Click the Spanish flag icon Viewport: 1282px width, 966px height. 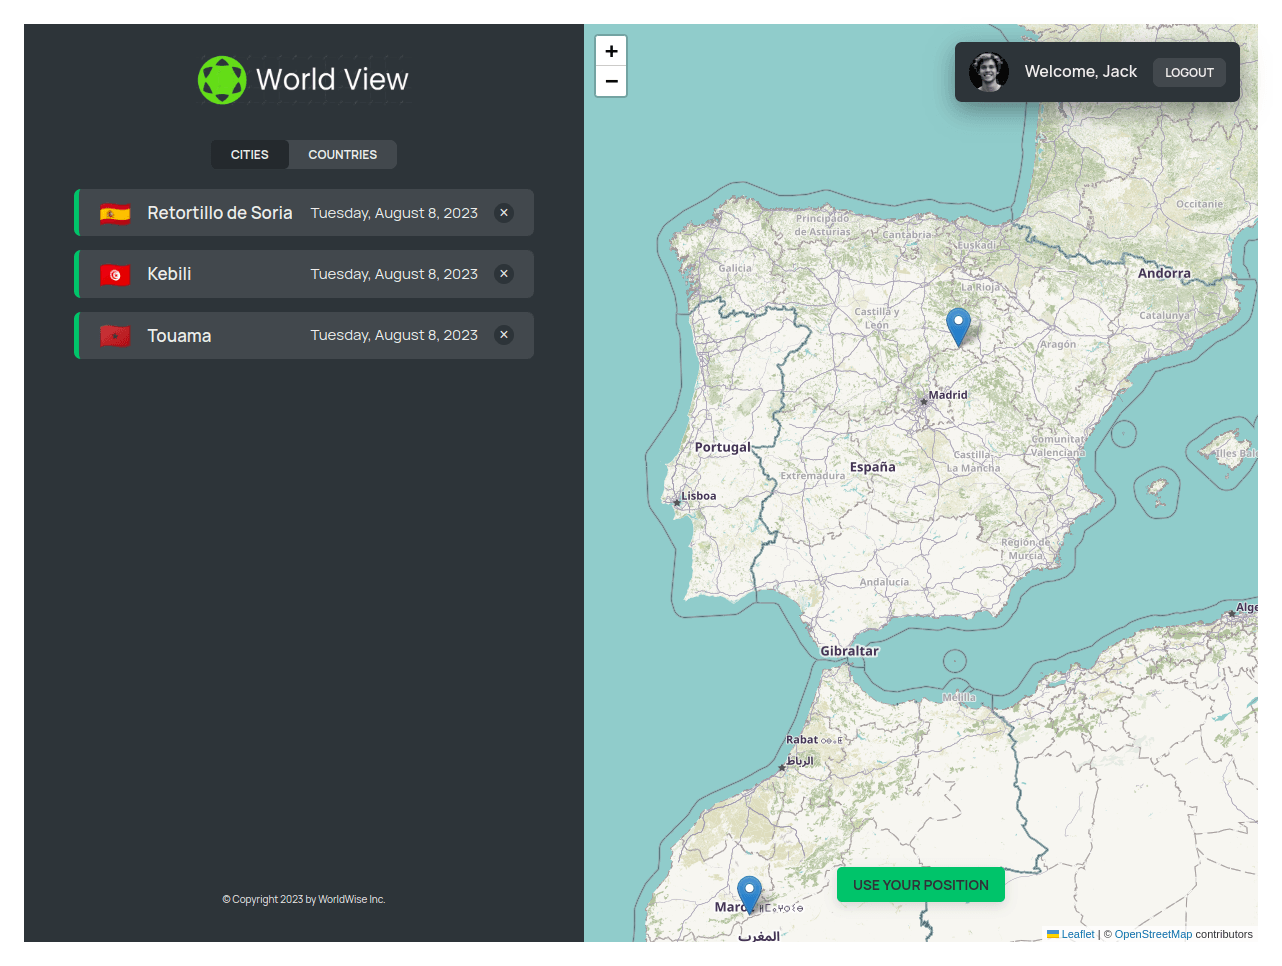pyautogui.click(x=115, y=213)
